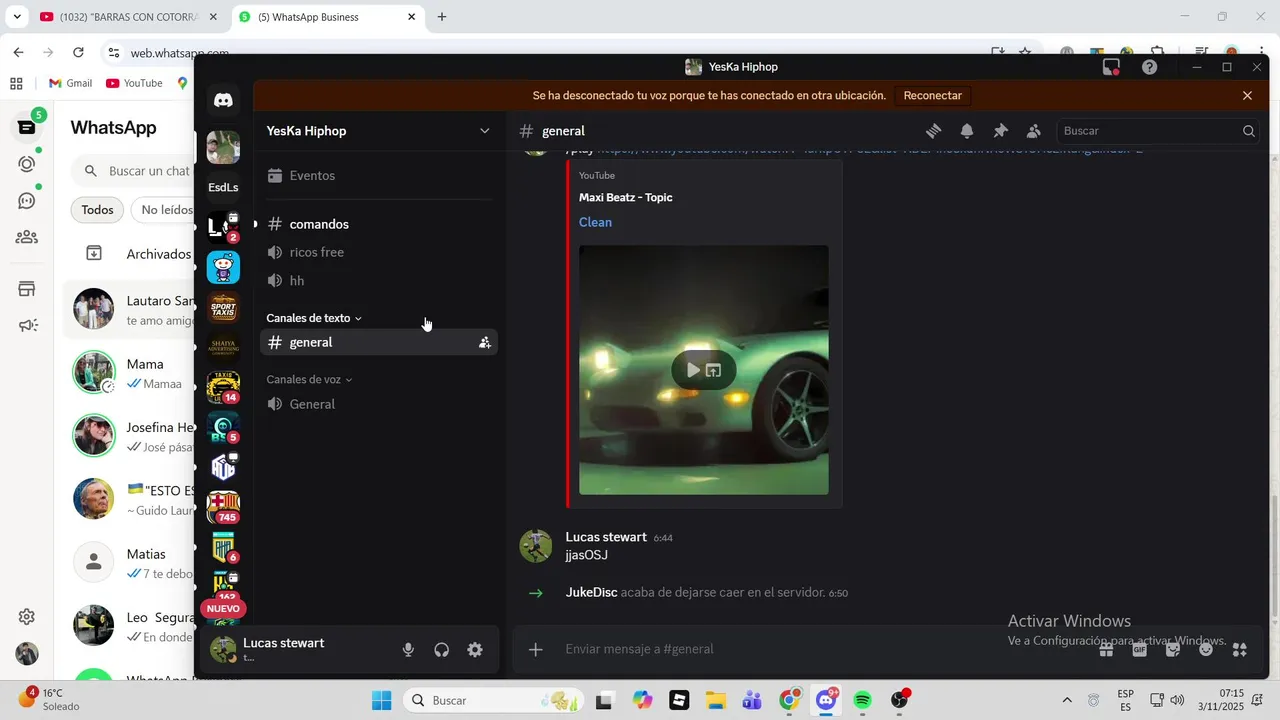Open Spotify from the taskbar
This screenshot has width=1280, height=720.
point(863,700)
